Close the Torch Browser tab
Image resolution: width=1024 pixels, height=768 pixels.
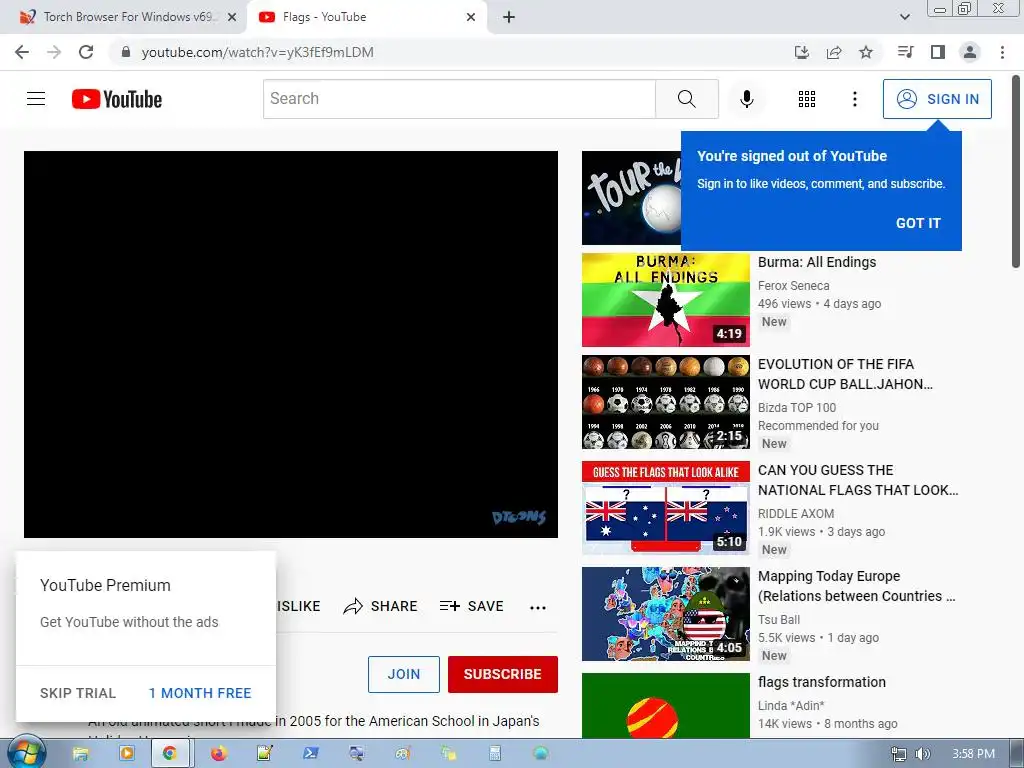pyautogui.click(x=232, y=17)
